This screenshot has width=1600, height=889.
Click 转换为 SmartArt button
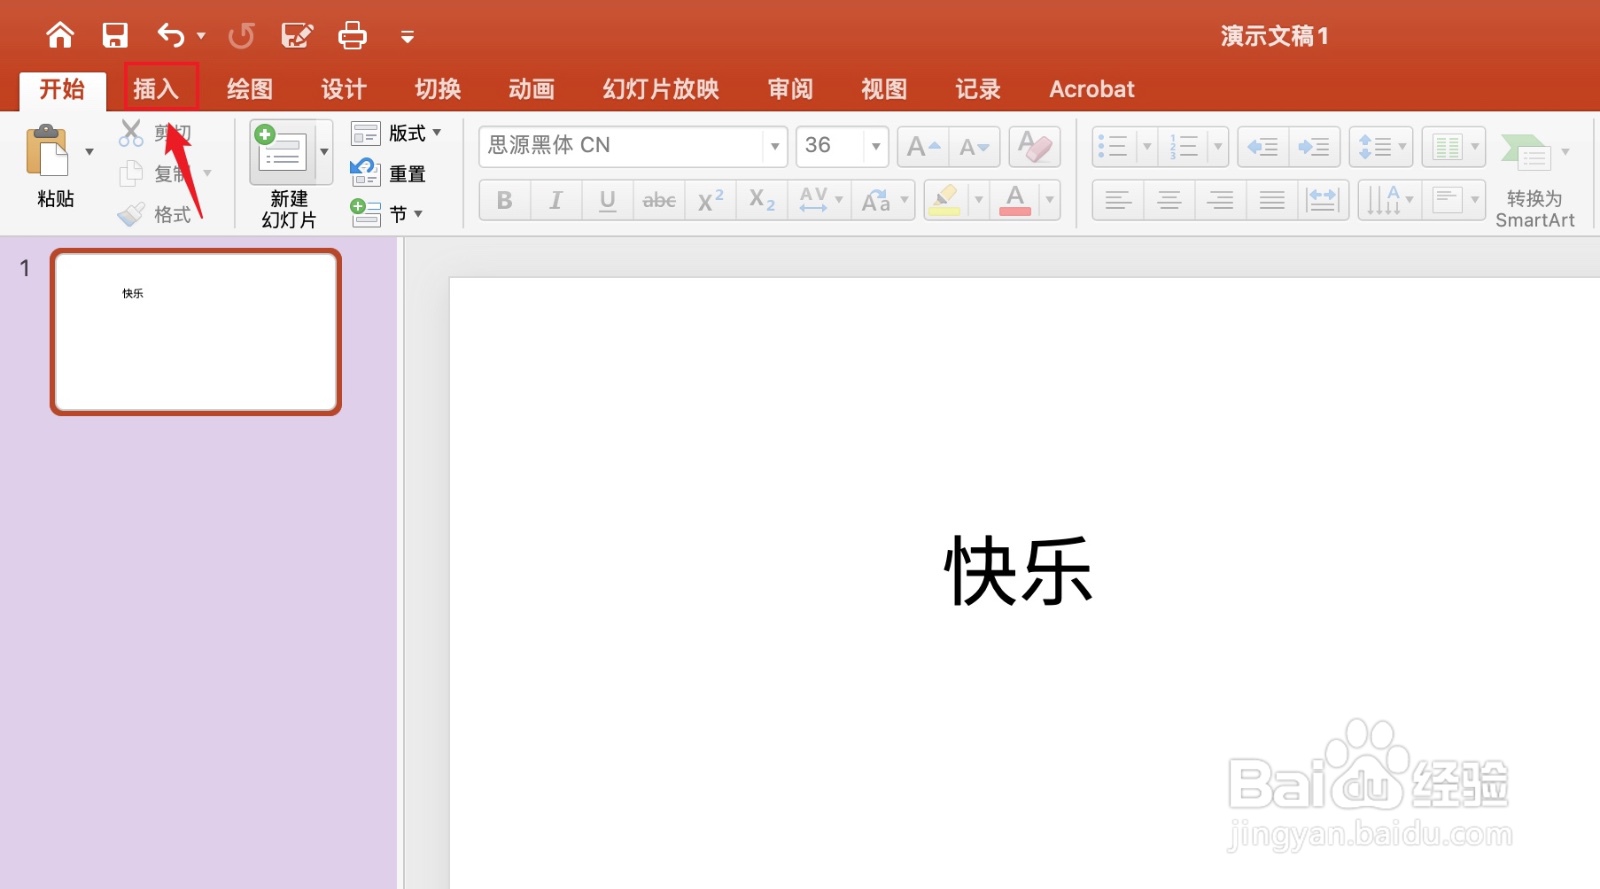coord(1534,180)
